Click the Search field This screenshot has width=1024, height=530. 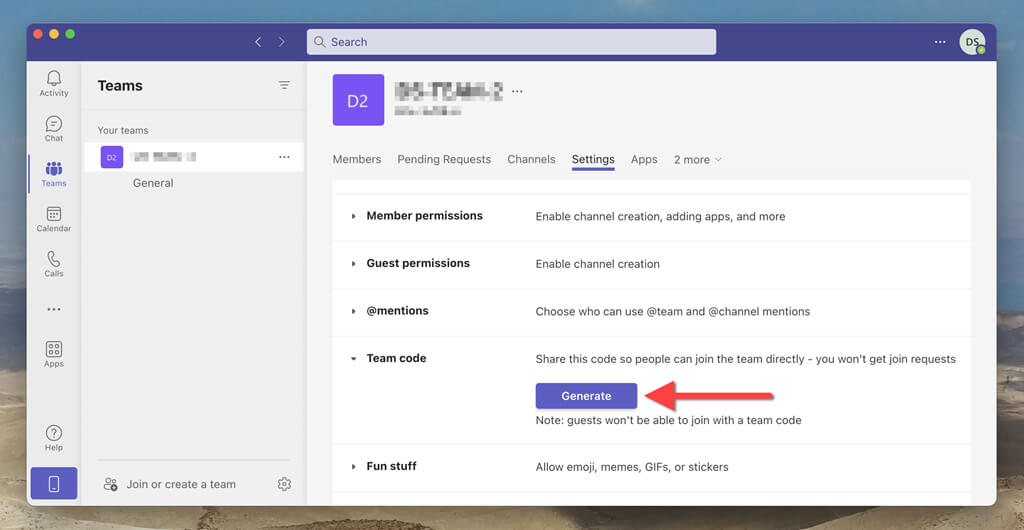(x=511, y=42)
